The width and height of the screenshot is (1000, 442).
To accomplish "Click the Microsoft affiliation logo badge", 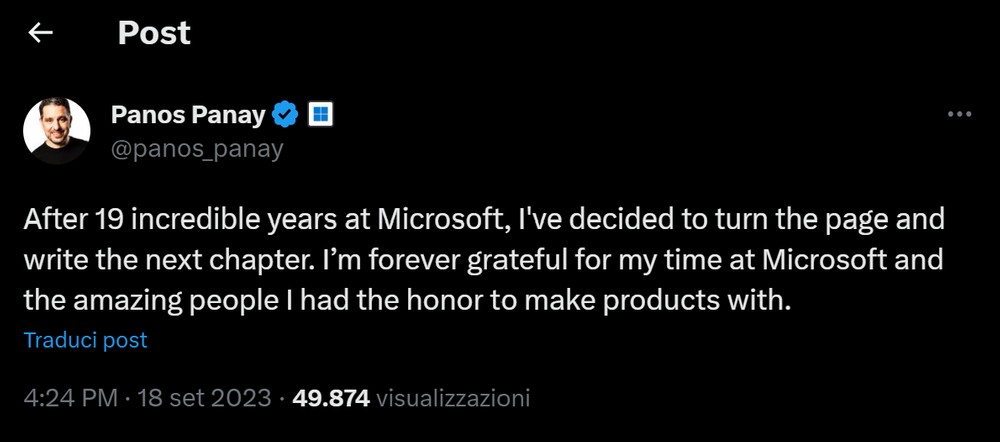I will pos(319,115).
